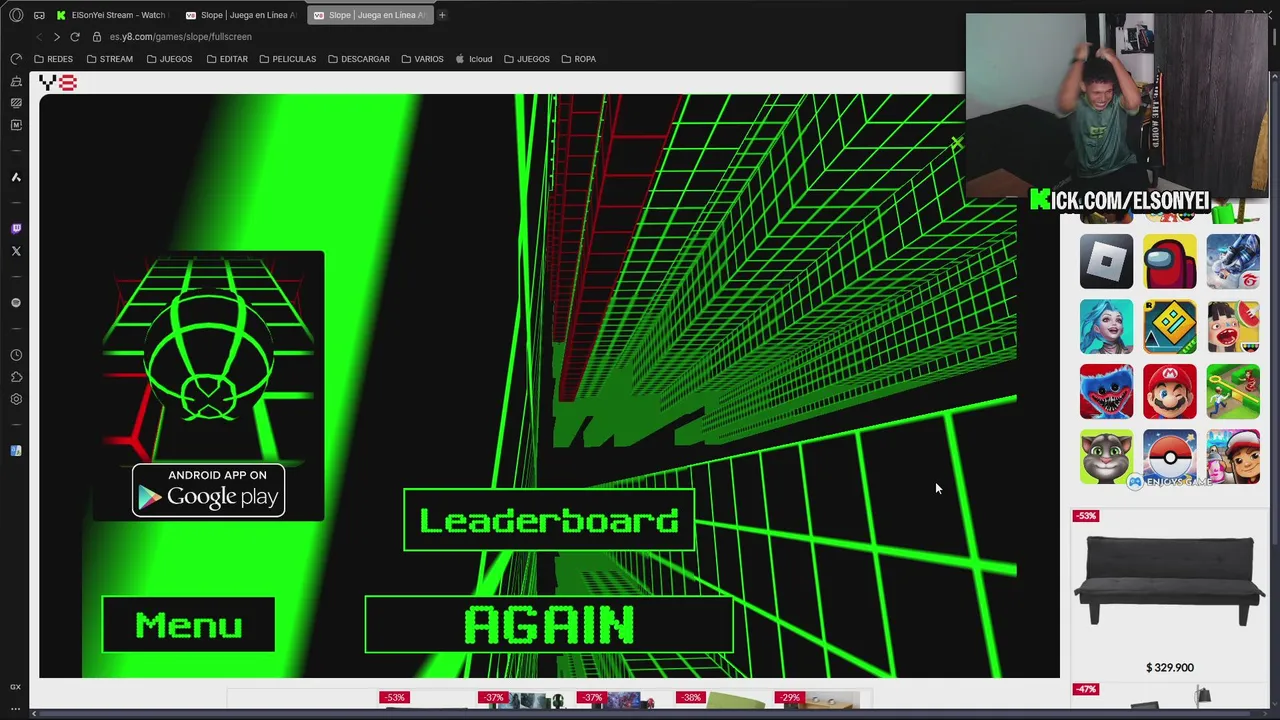Open the VARIOS bookmarks folder

coord(422,59)
